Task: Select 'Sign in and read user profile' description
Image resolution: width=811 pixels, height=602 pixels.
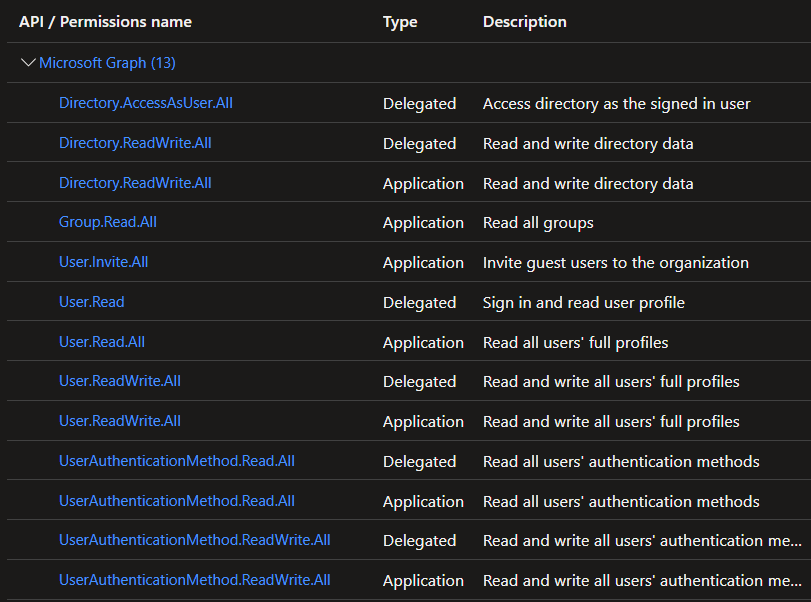Action: (x=583, y=302)
